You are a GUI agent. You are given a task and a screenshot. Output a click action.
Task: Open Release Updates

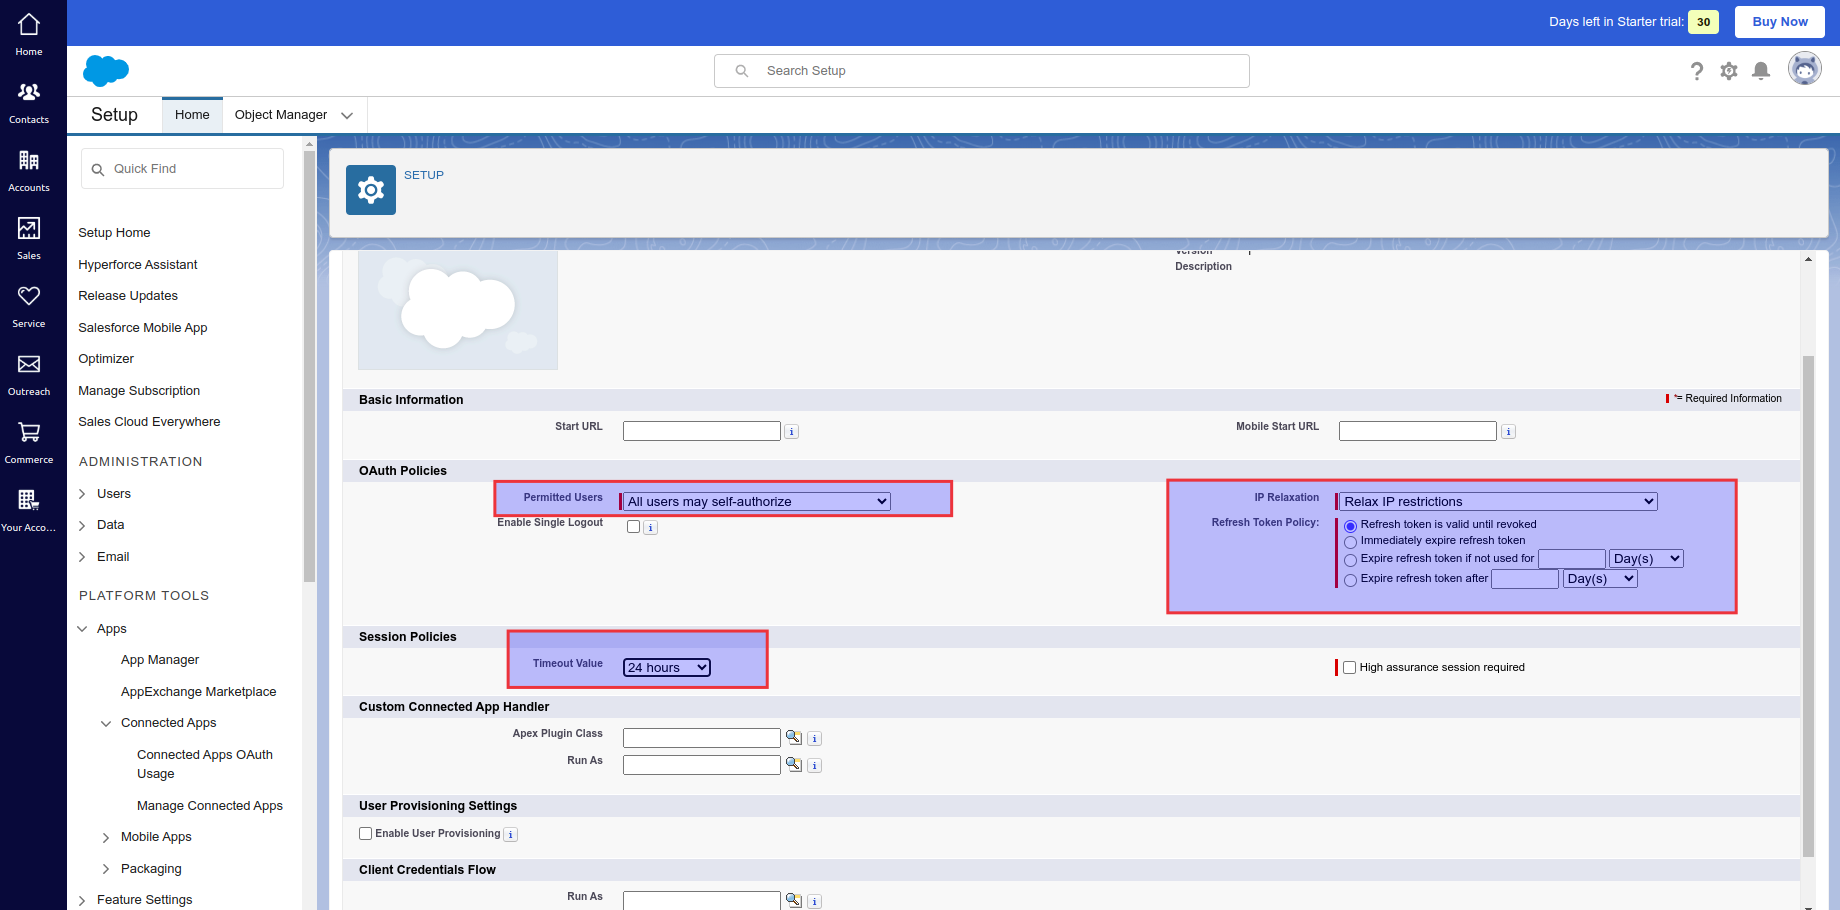128,296
